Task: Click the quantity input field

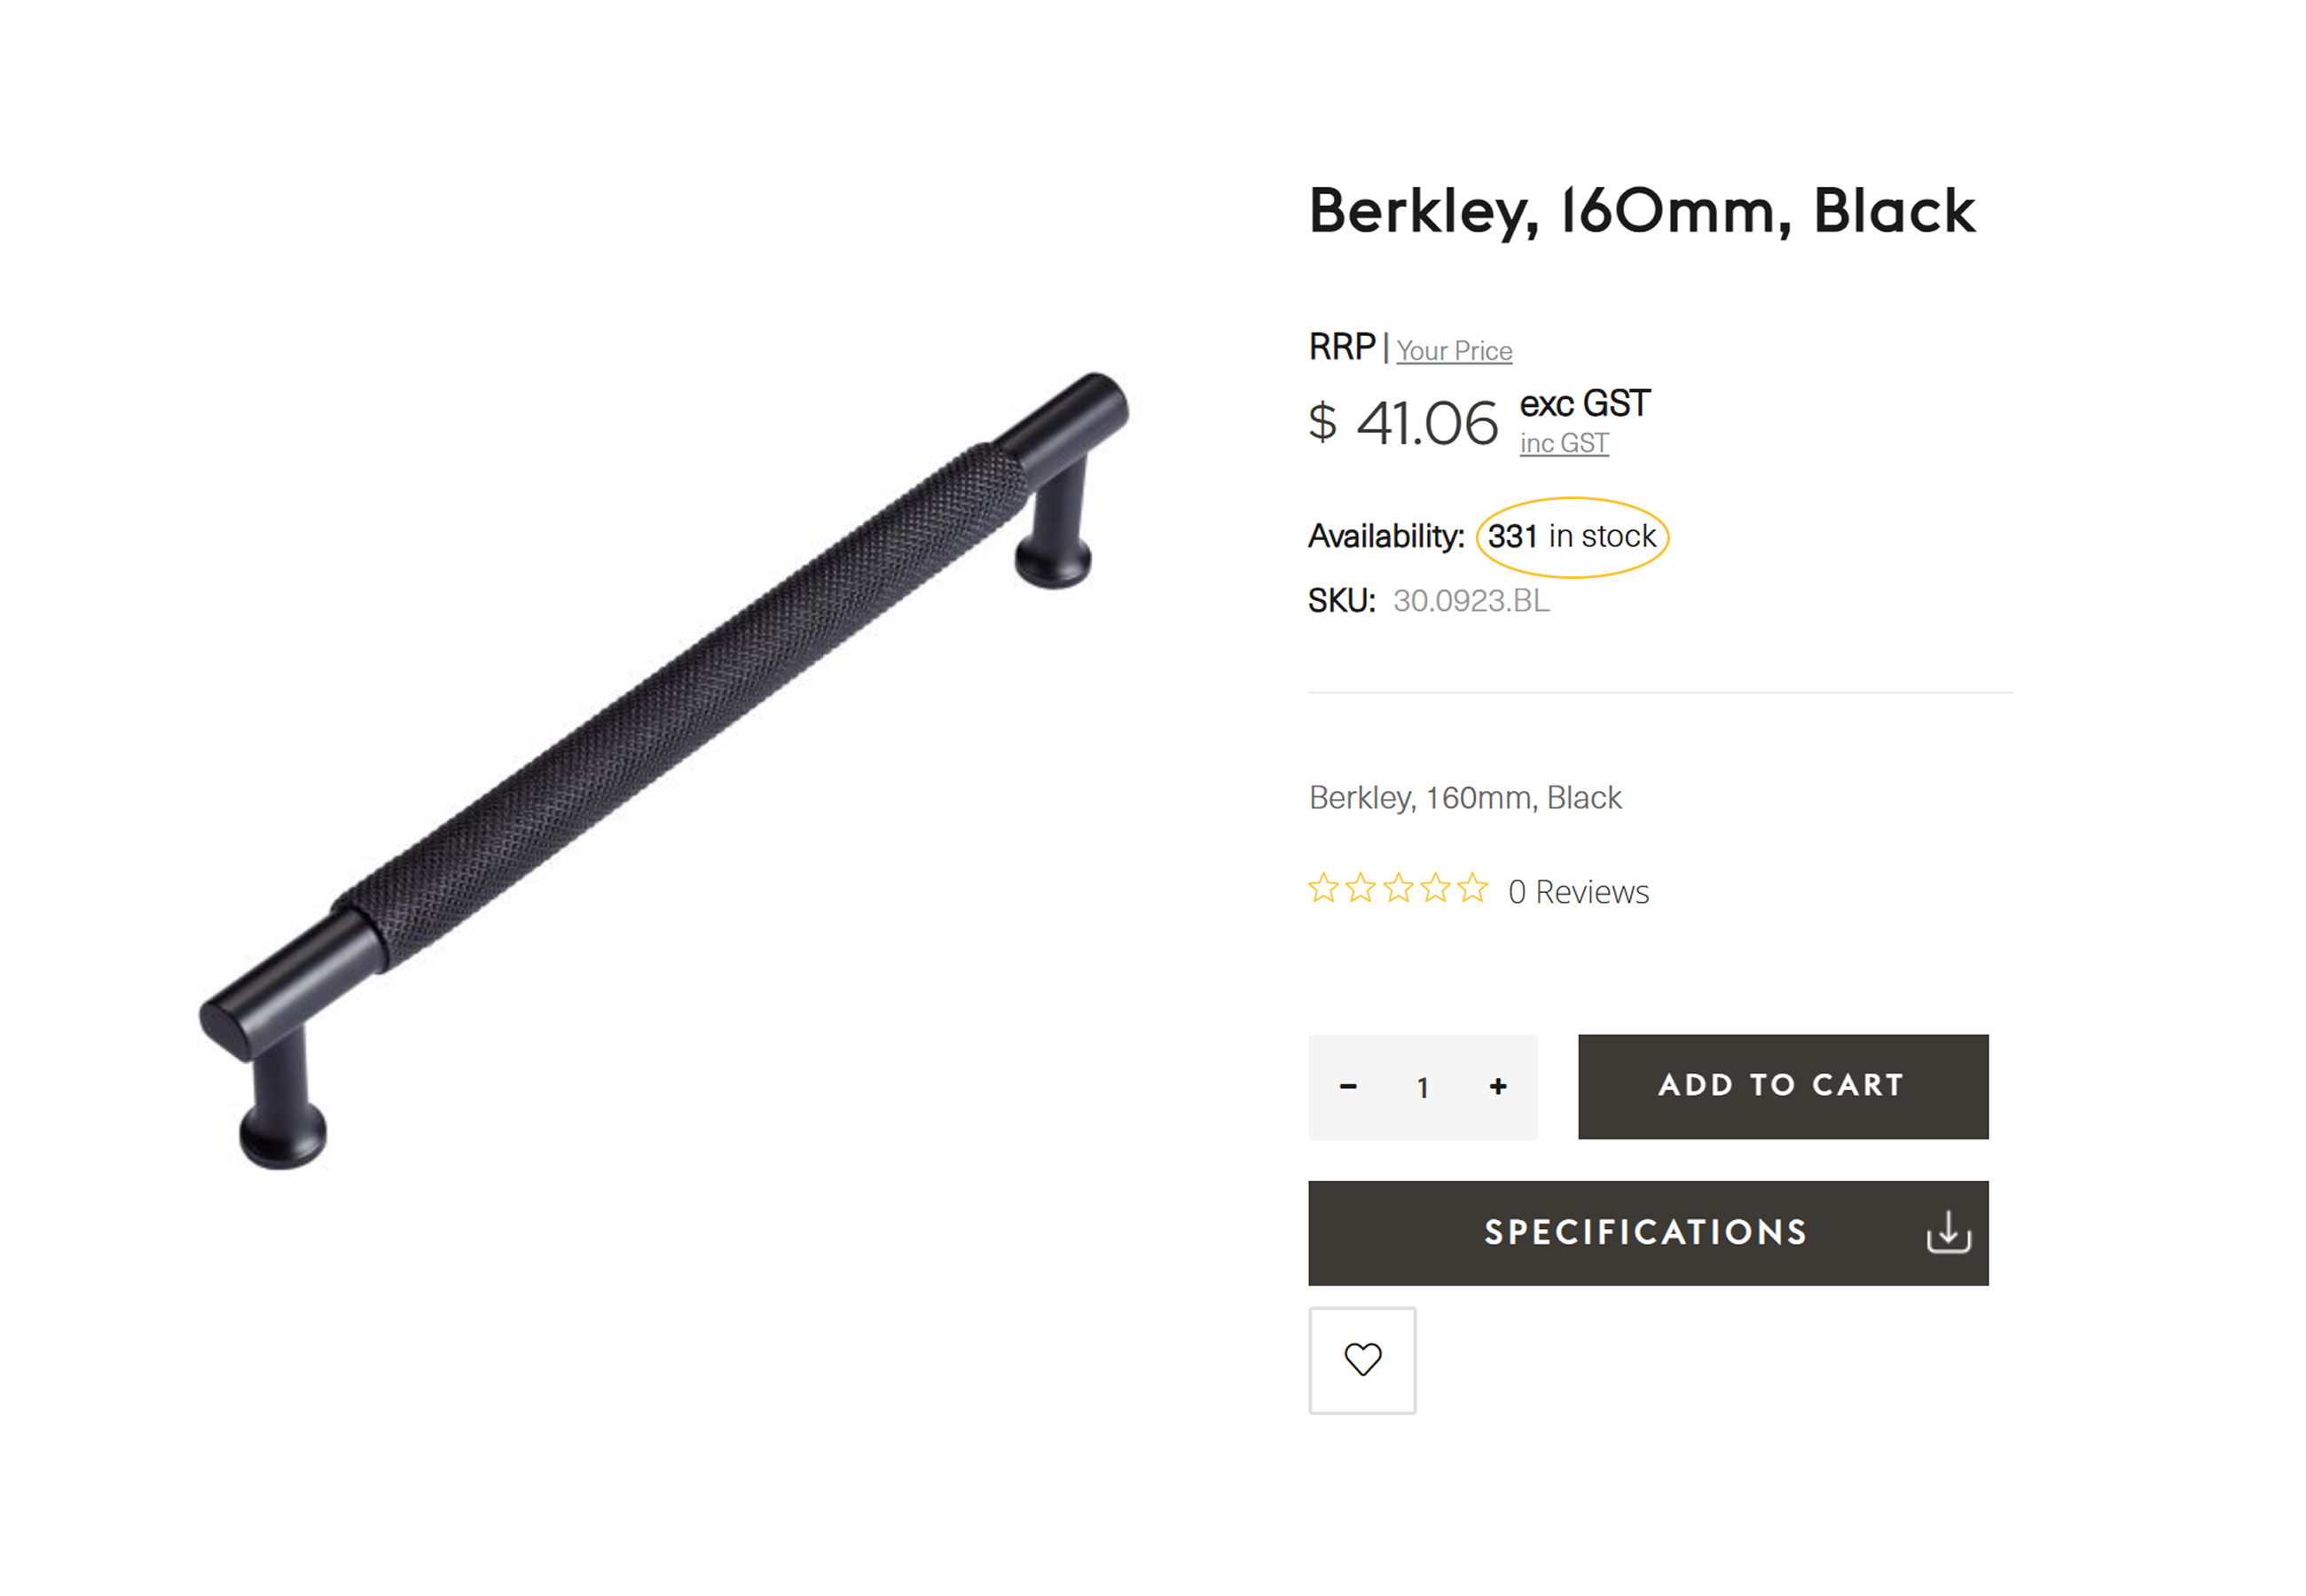Action: click(x=1423, y=1087)
